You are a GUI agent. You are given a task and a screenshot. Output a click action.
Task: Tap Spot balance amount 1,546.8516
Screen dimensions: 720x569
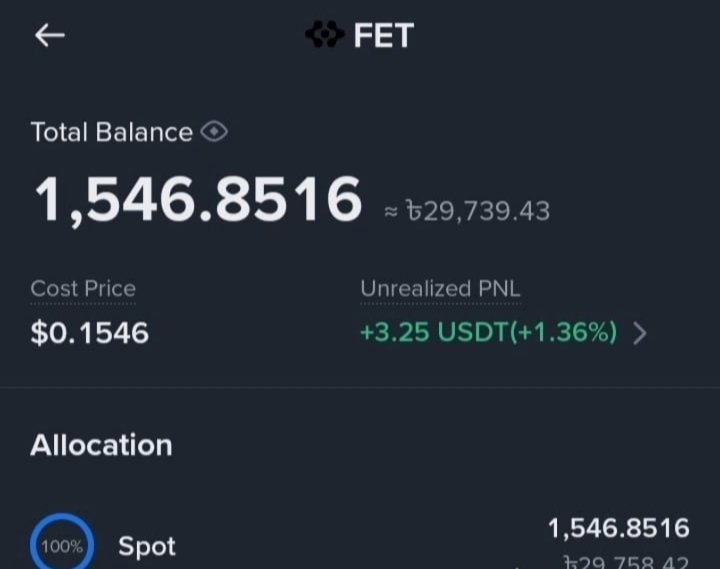[x=619, y=528]
